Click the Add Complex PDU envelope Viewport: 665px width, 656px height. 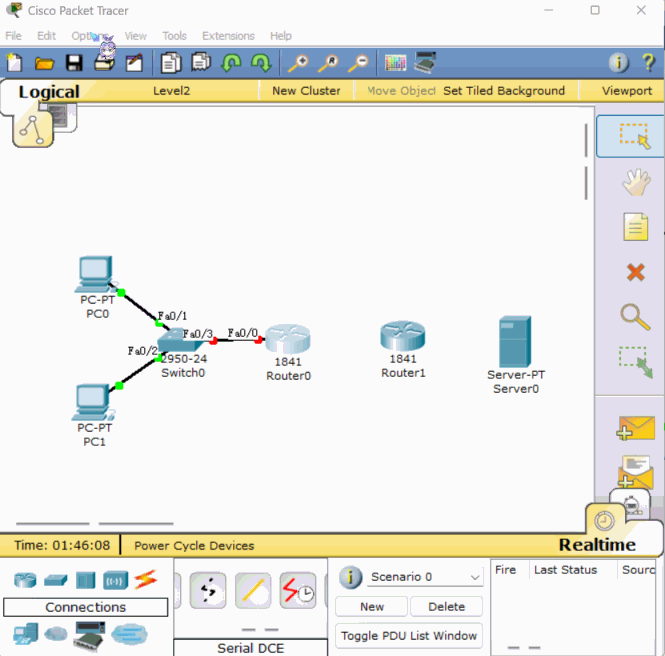coord(635,472)
